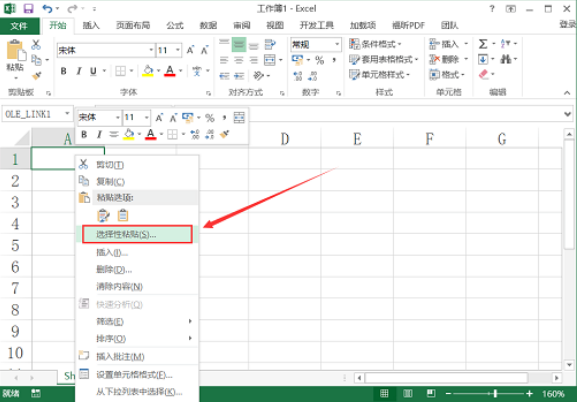Toggle Bold in the mini toolbar

84,134
